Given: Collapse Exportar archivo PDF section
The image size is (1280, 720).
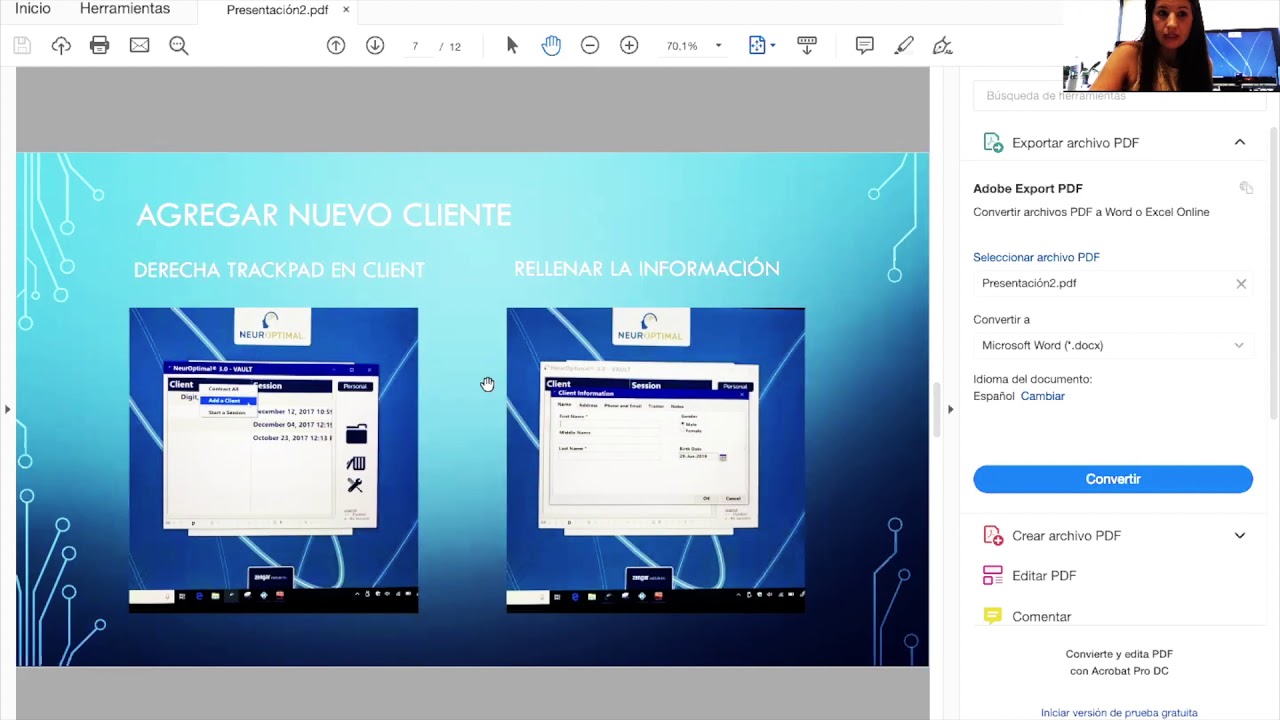Looking at the screenshot, I should 1239,142.
